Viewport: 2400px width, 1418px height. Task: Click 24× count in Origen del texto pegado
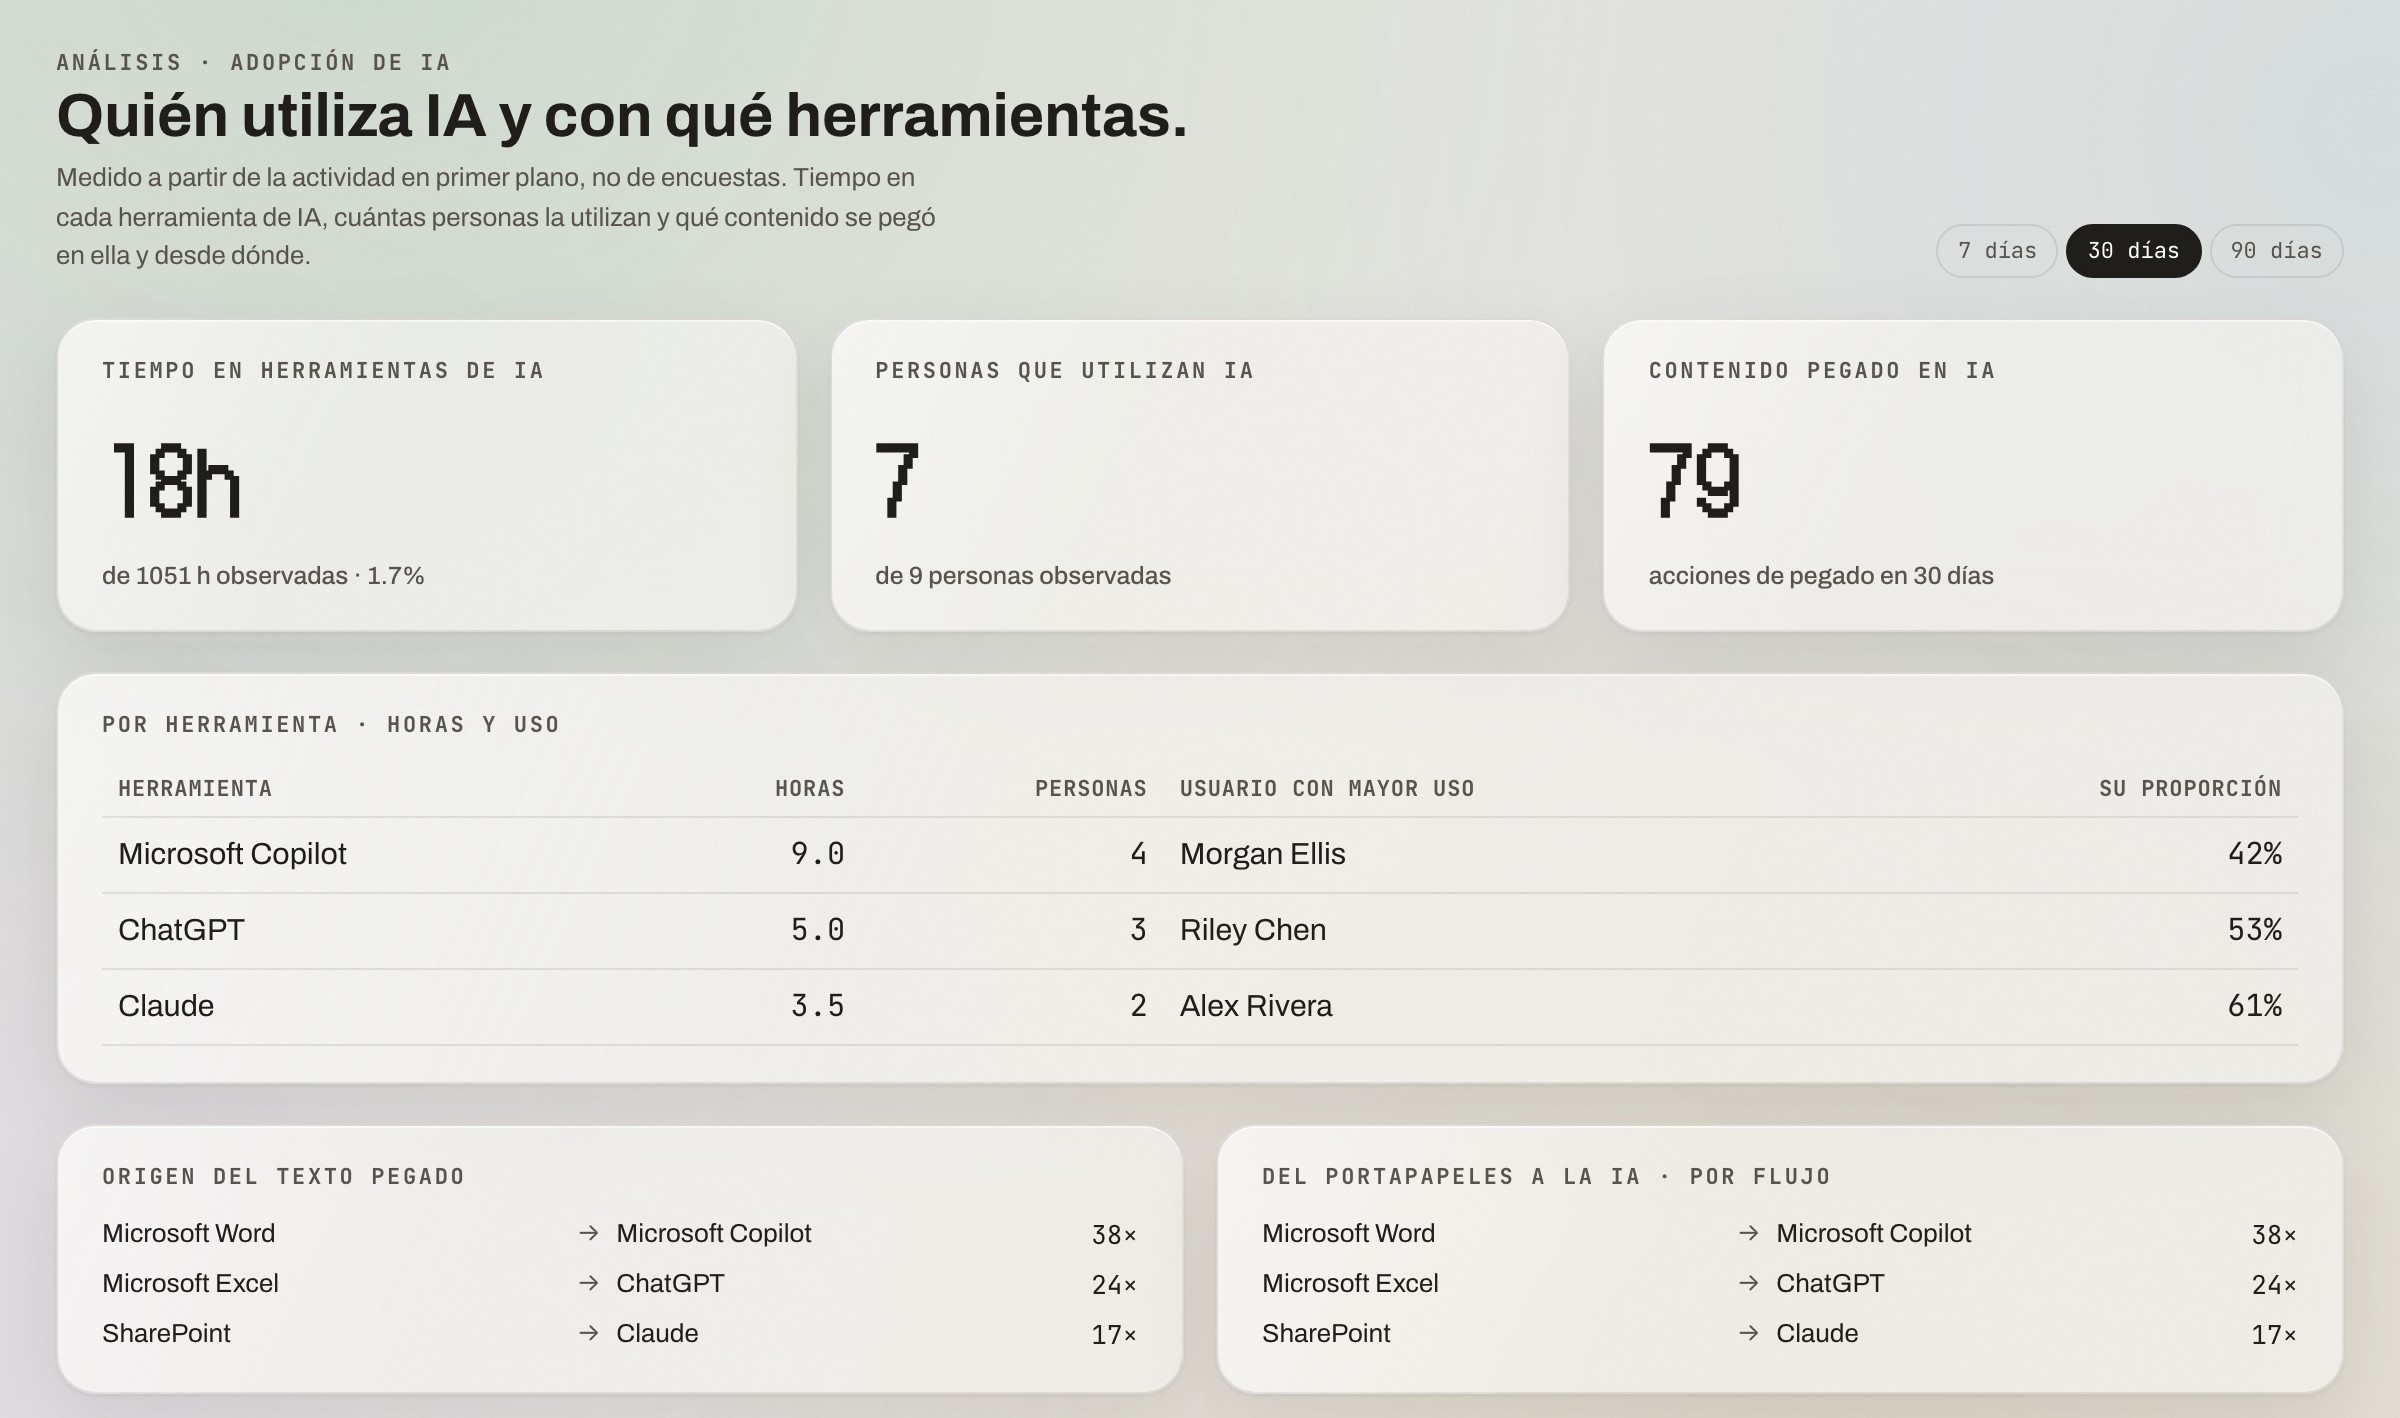pos(1114,1285)
